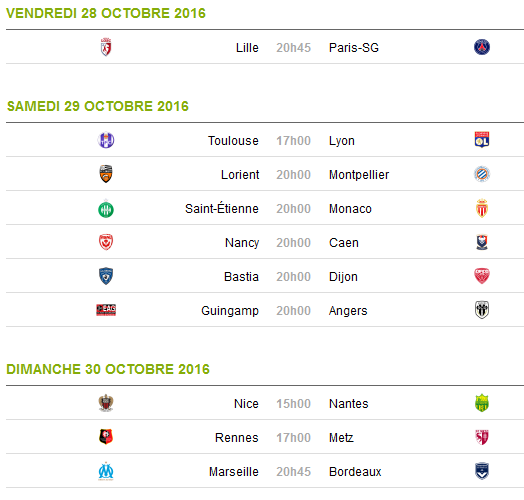Open the Toulouse team crest
The image size is (524, 500).
pos(106,140)
